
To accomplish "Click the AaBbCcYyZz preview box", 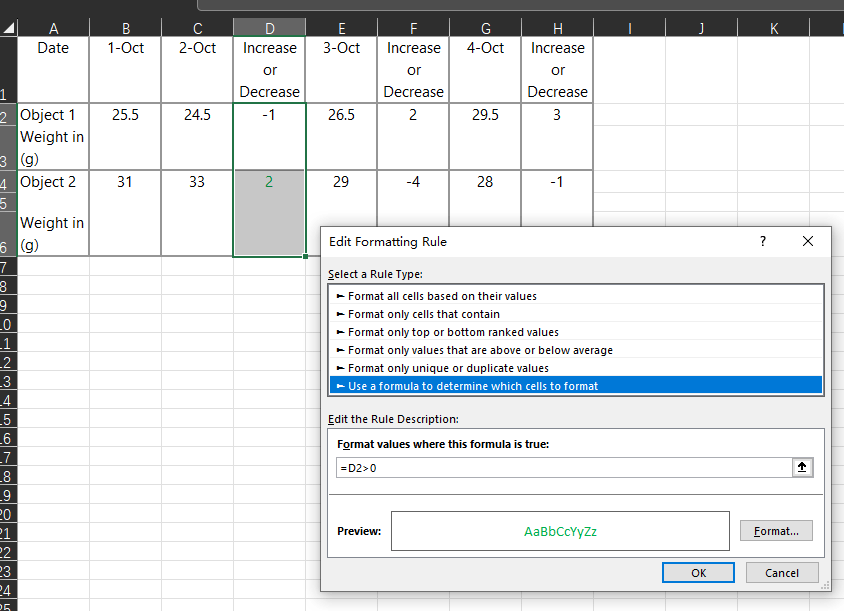I will pos(560,531).
